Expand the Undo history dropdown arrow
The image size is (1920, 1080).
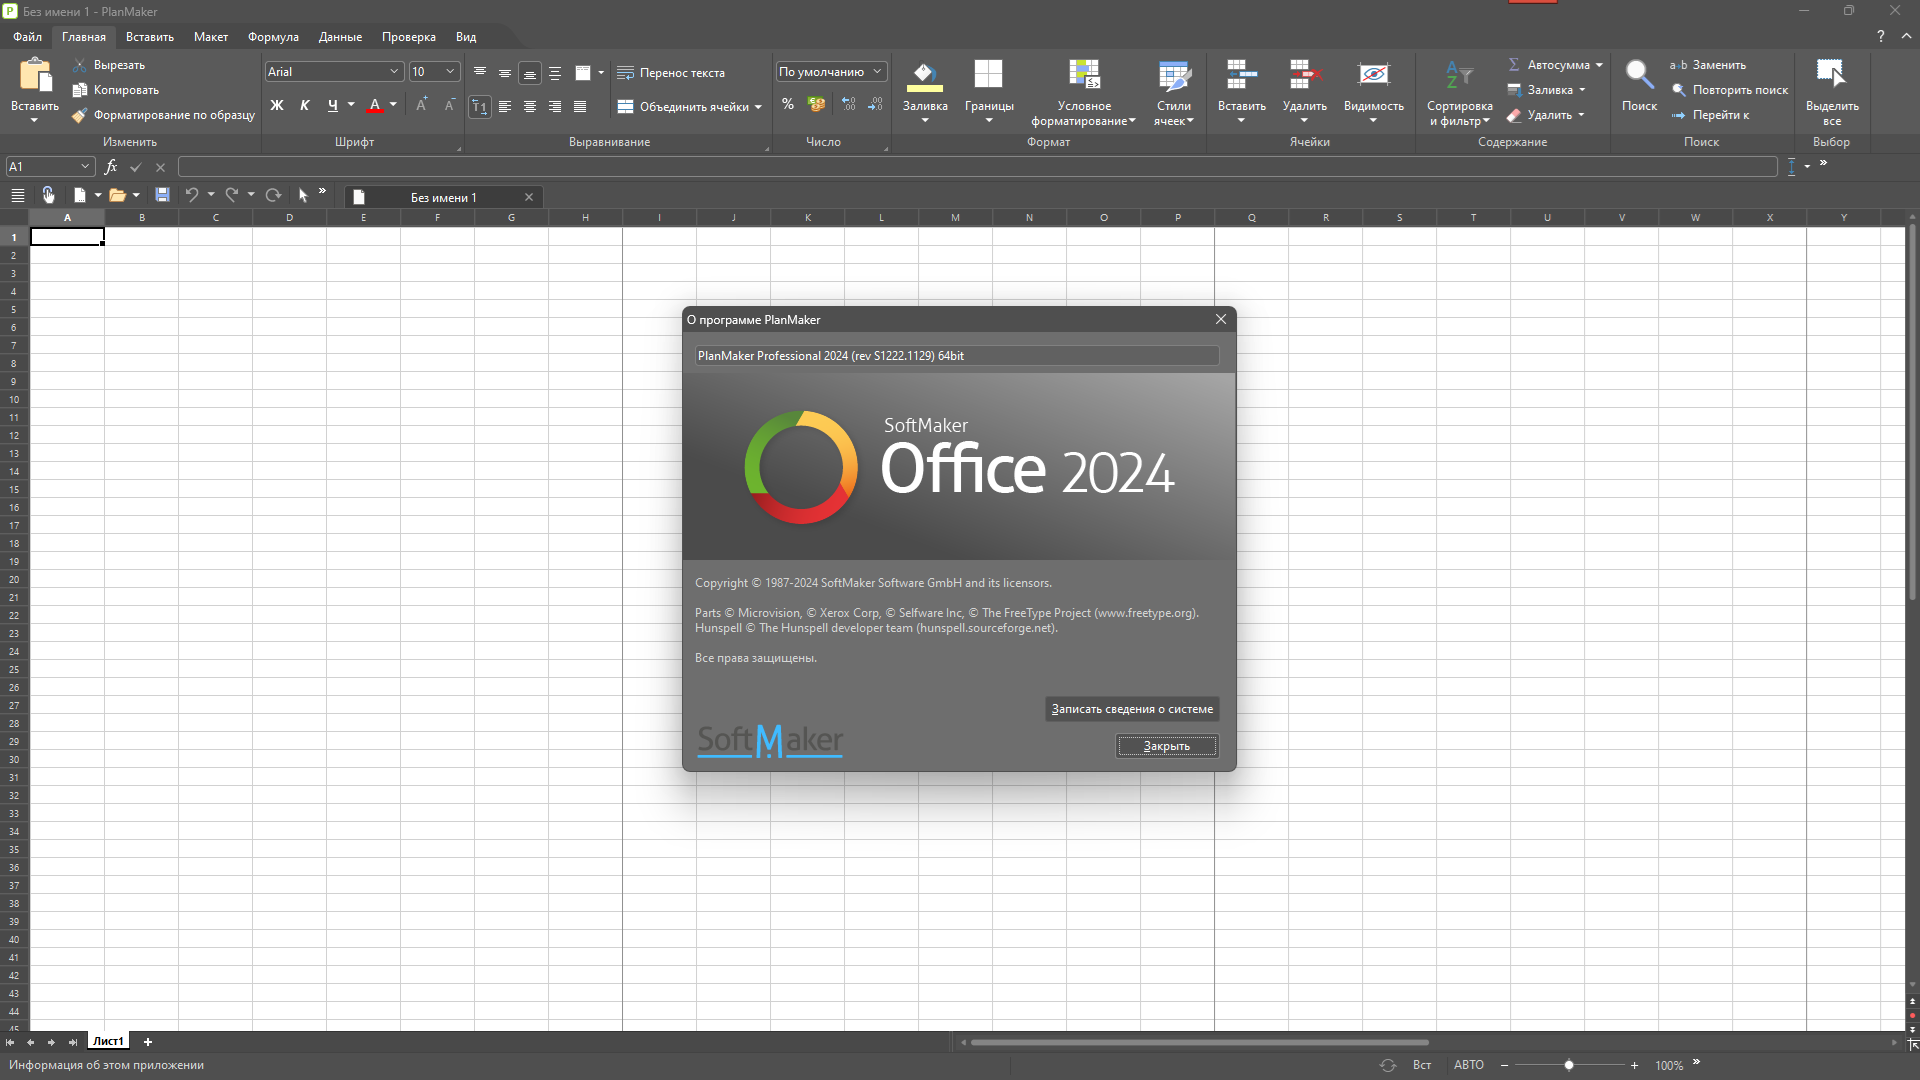211,195
